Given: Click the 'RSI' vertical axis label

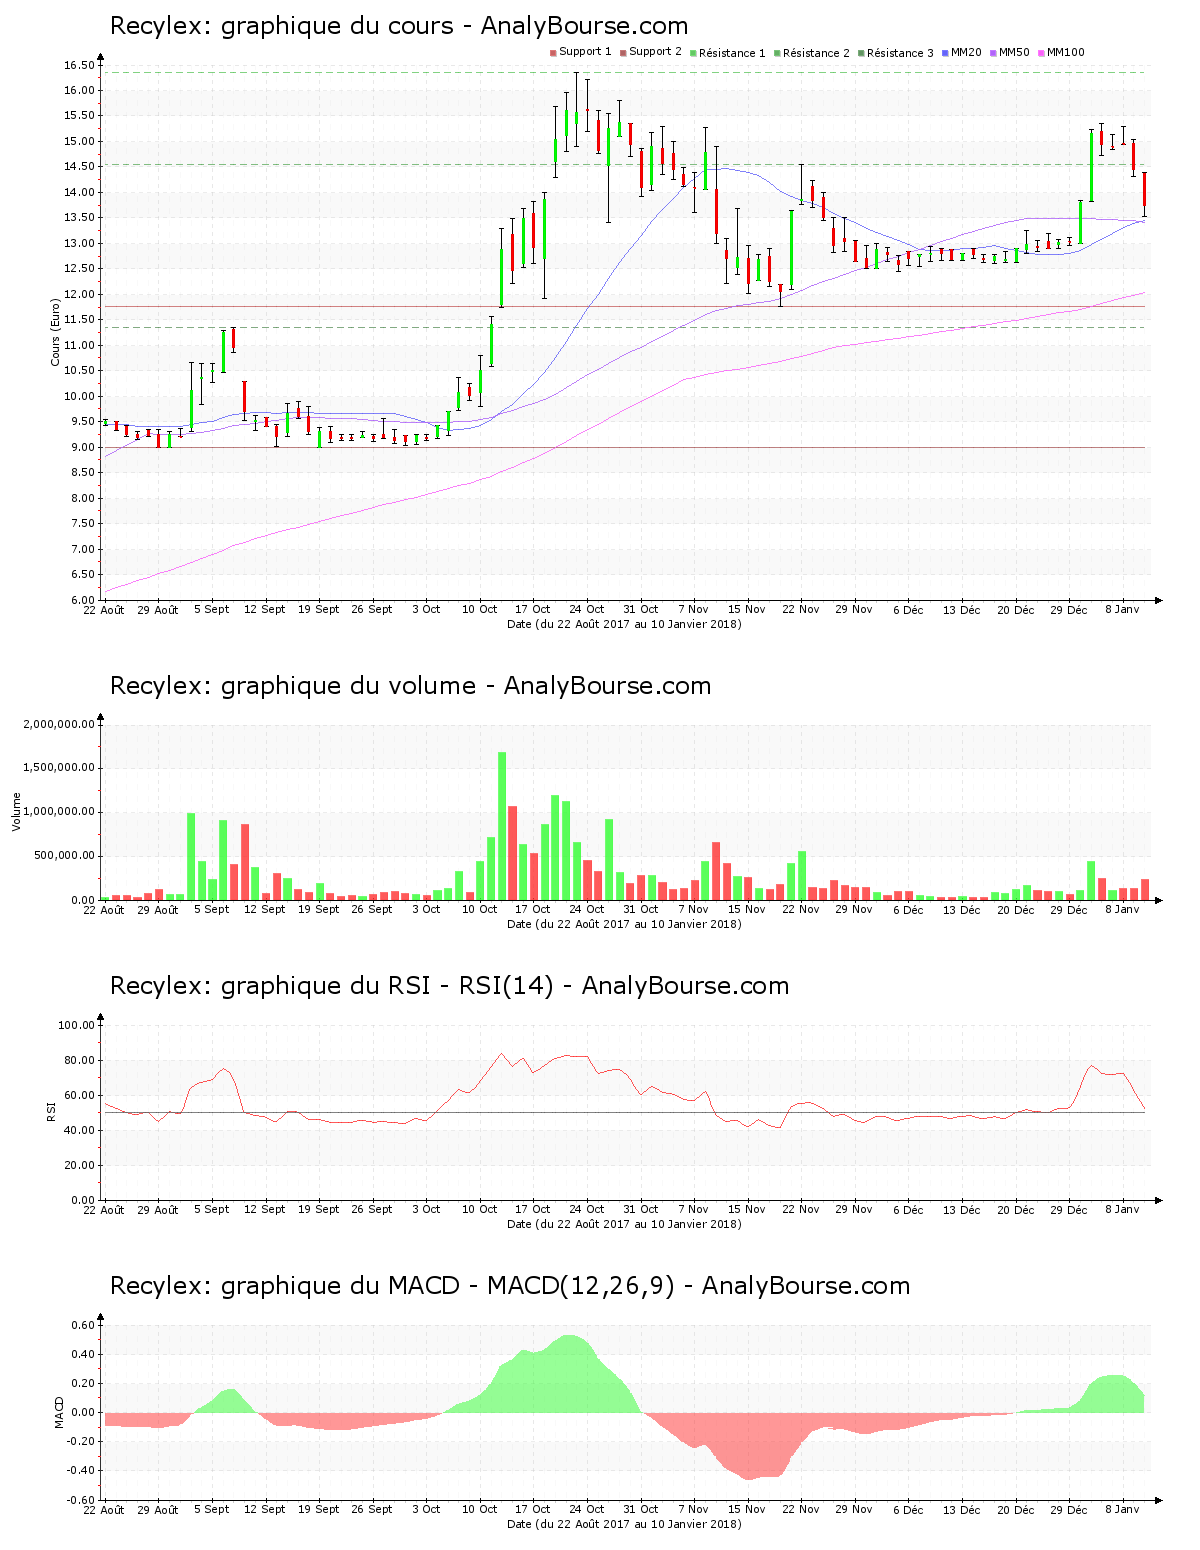Looking at the screenshot, I should [51, 1112].
